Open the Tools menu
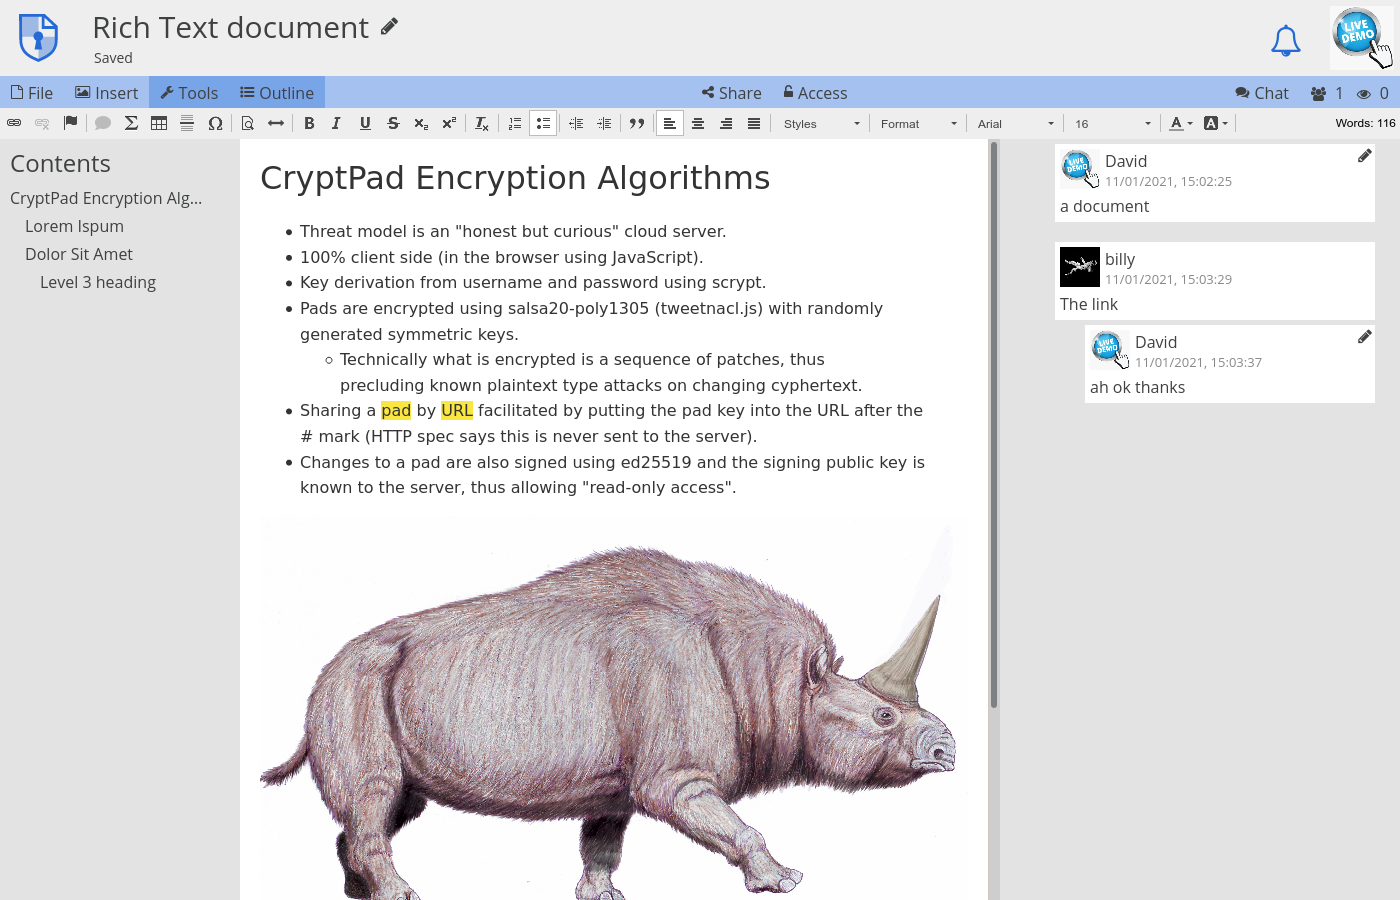The height and width of the screenshot is (900, 1400). tap(189, 92)
